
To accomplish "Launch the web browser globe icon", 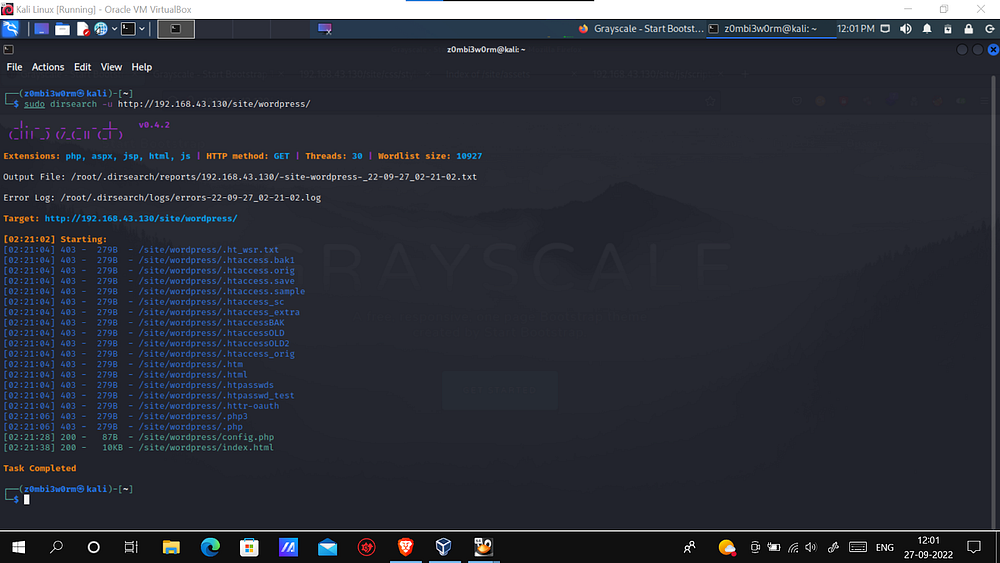I will coord(100,29).
